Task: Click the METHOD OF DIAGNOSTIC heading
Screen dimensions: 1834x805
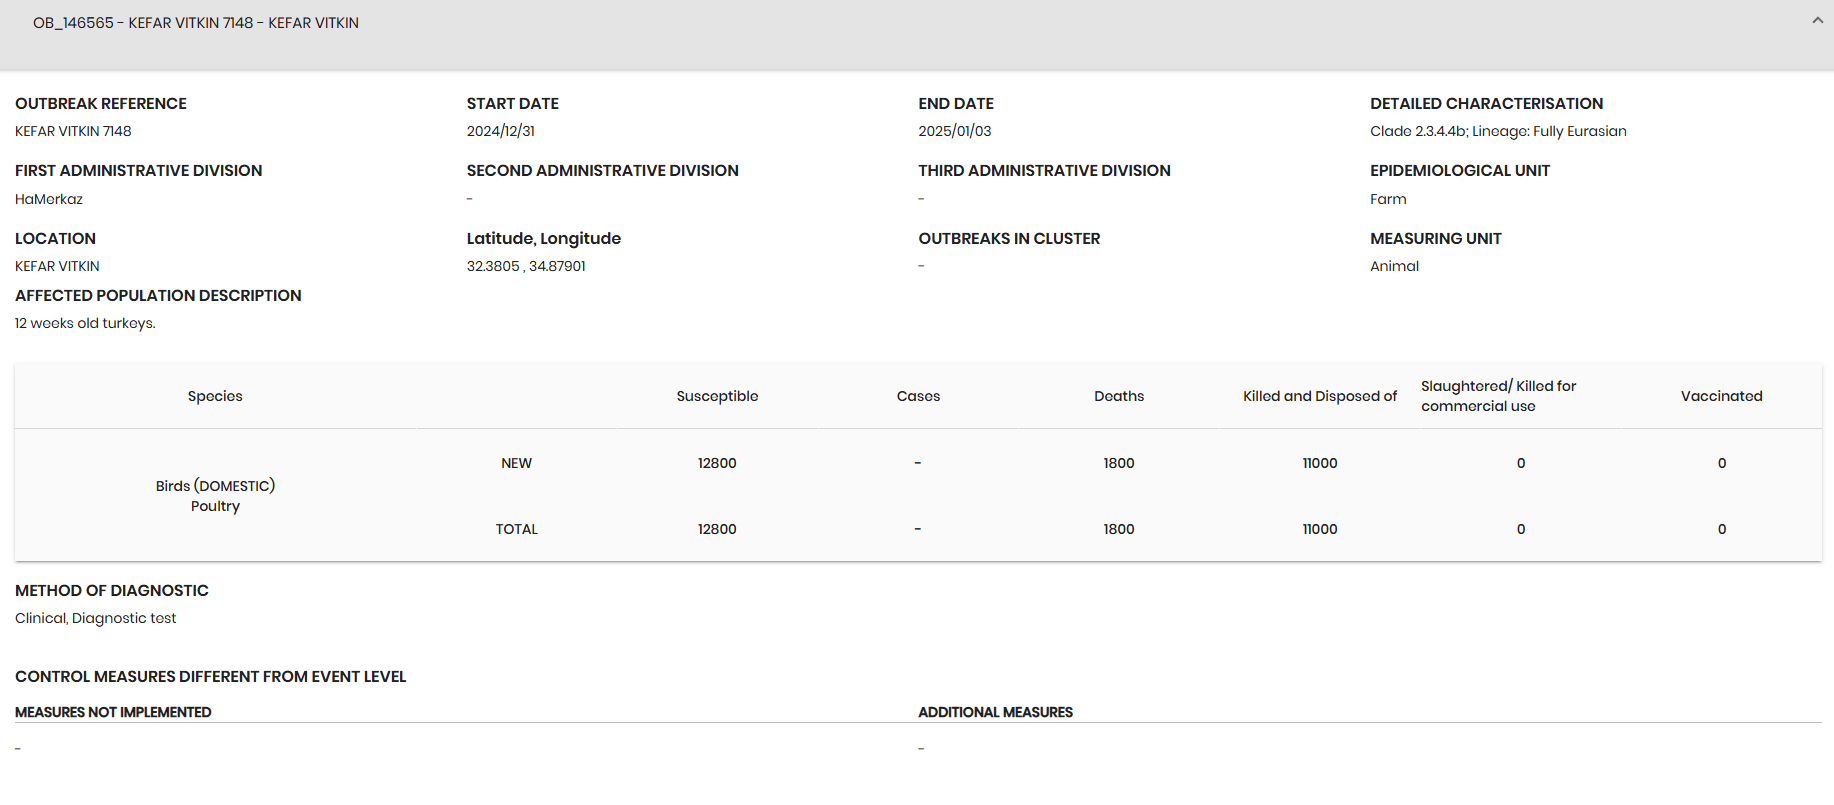Action: [x=112, y=591]
